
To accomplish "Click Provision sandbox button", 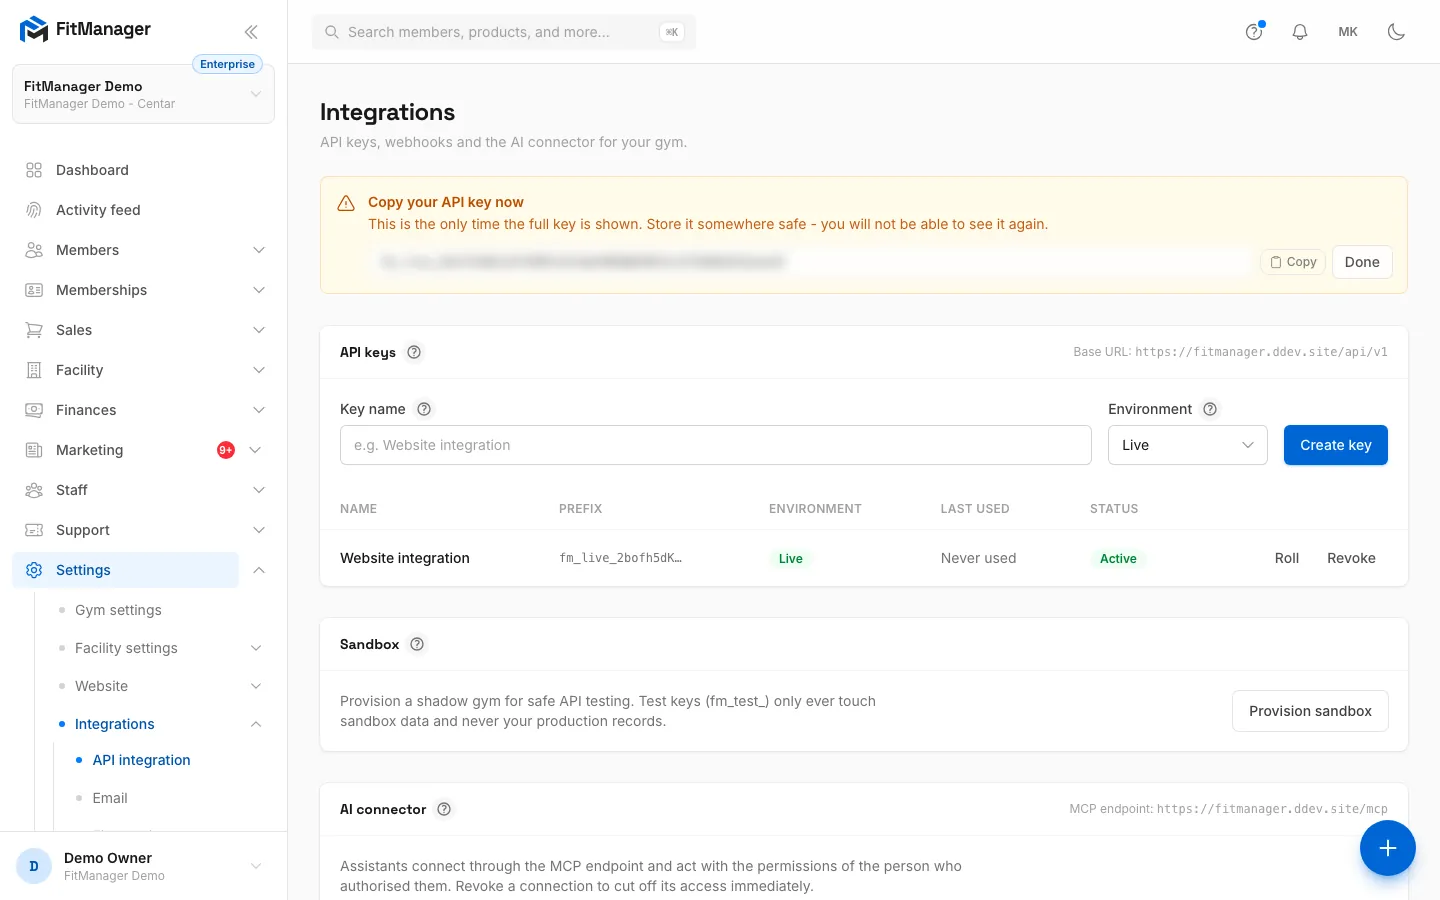I will (x=1310, y=711).
